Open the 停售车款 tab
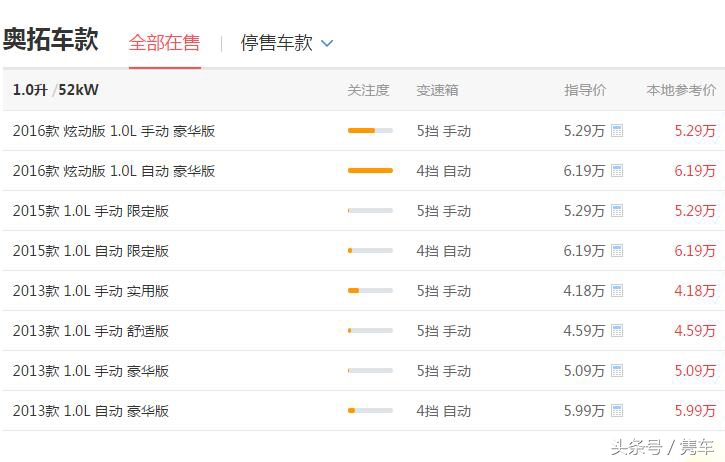 pyautogui.click(x=276, y=43)
